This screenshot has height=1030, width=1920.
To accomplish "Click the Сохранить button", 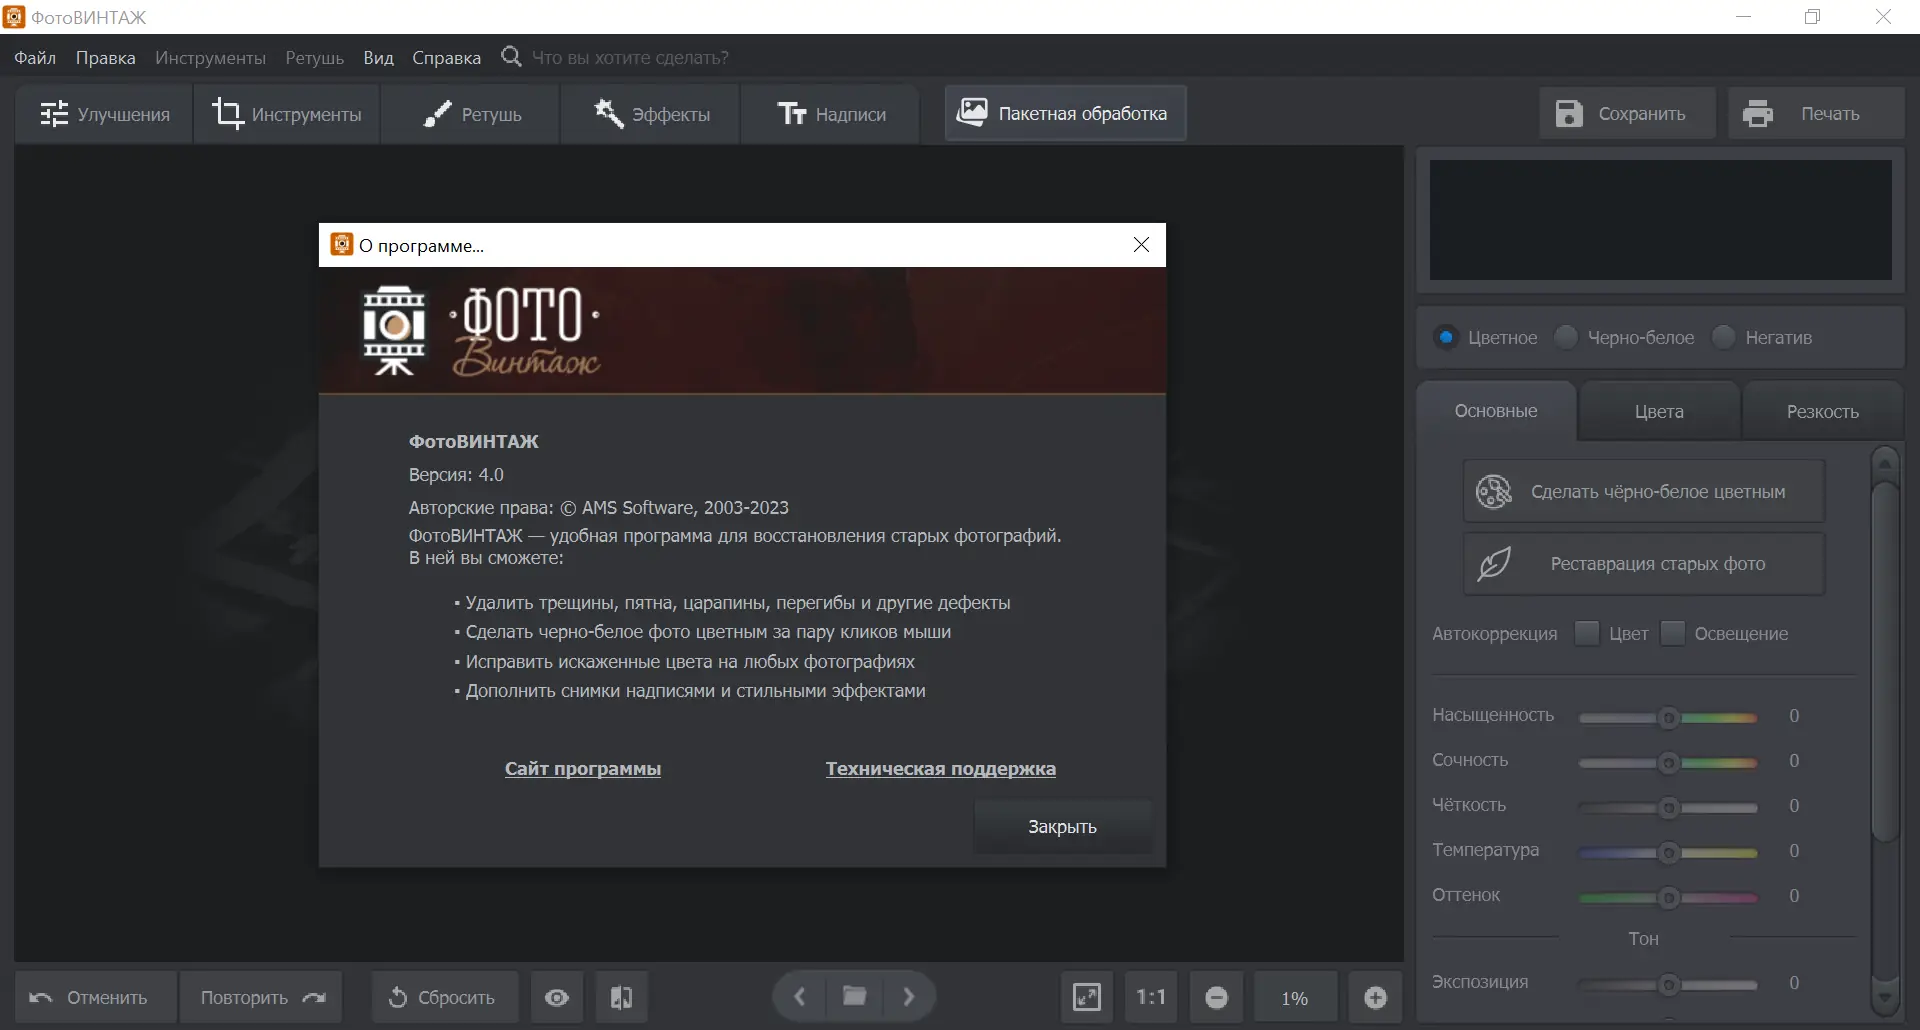I will [1627, 113].
